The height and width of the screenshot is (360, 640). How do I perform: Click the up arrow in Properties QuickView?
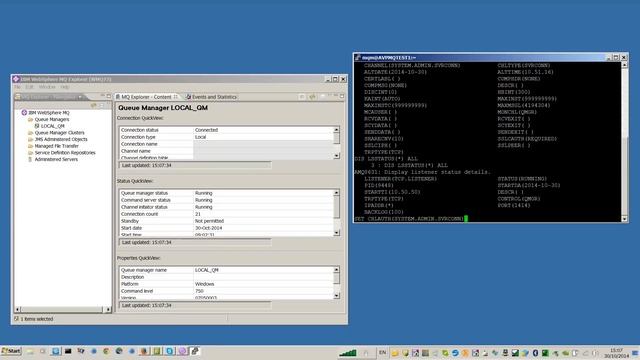tap(336, 269)
